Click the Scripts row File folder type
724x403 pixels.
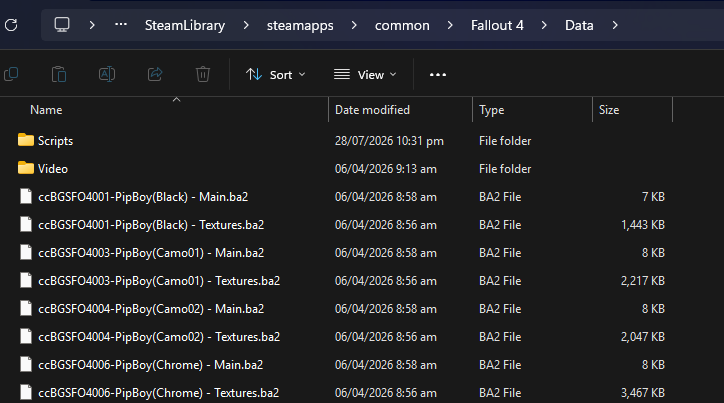click(505, 141)
